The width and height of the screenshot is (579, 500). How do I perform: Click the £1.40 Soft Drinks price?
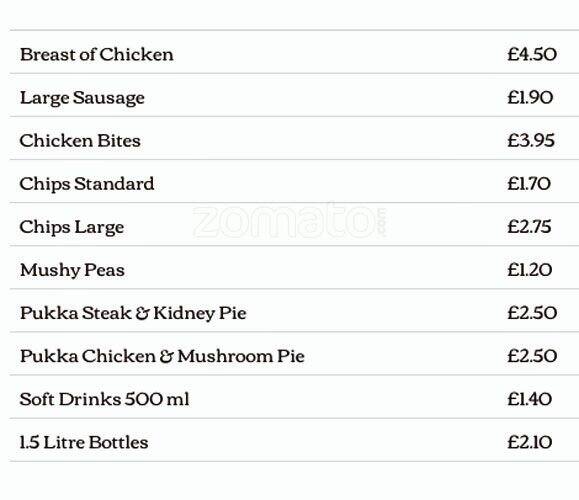pos(530,399)
